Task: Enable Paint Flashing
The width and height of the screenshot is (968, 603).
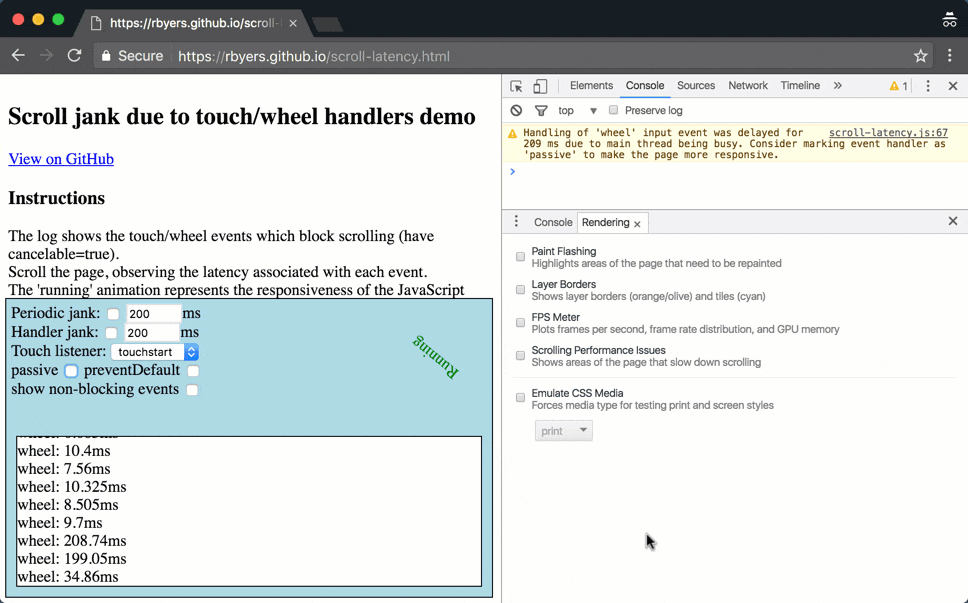Action: [520, 257]
